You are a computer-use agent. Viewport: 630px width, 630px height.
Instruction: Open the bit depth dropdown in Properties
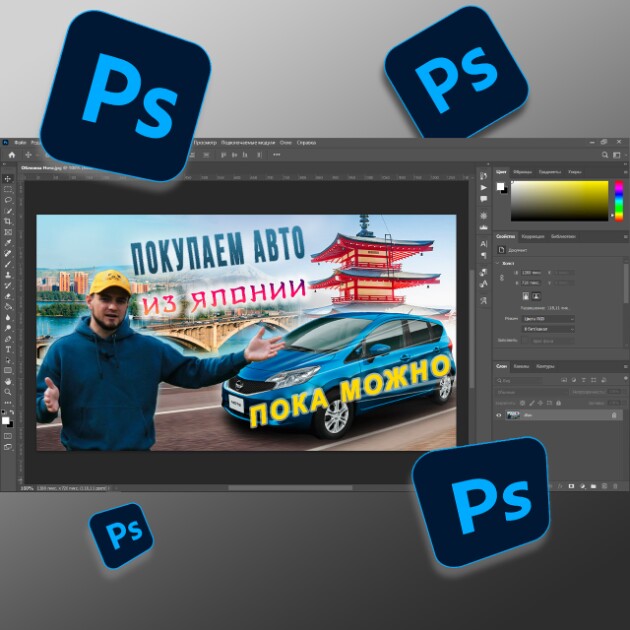[x=548, y=329]
